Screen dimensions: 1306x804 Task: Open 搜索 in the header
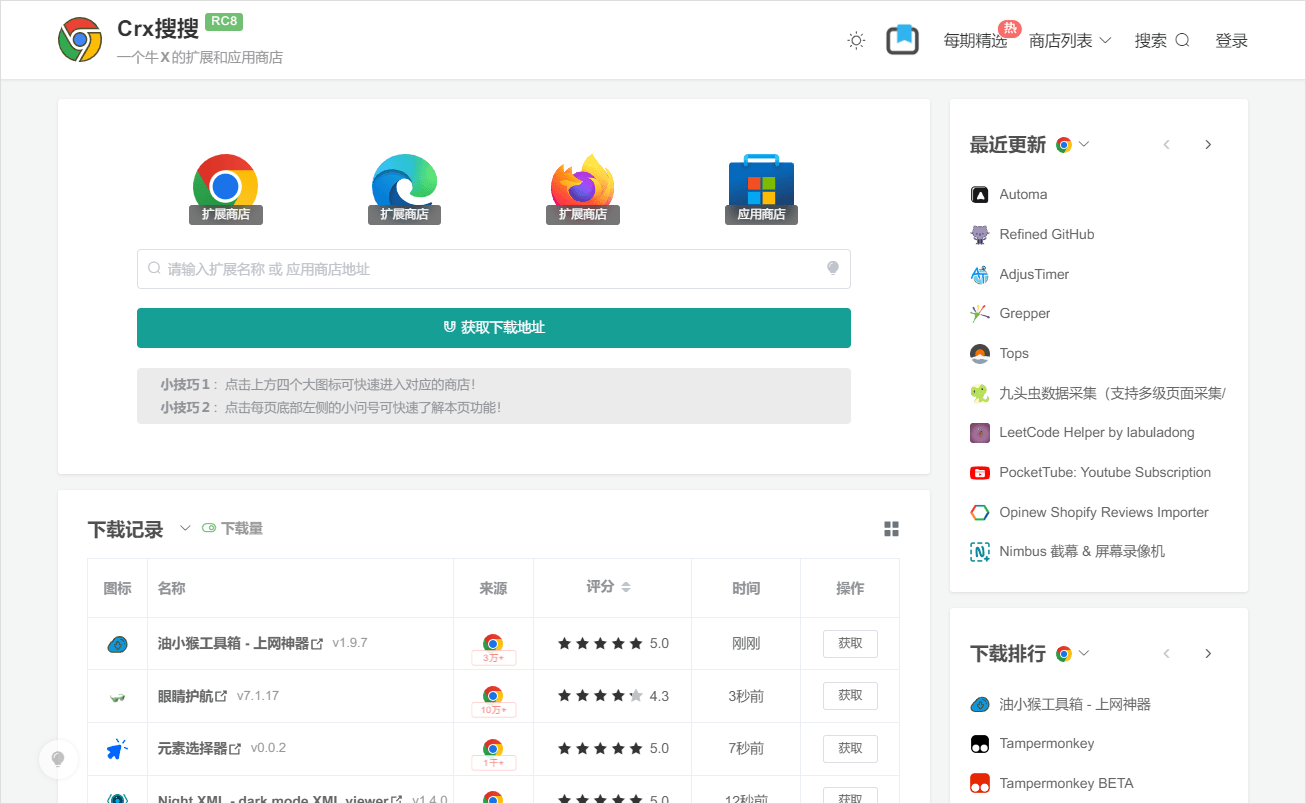click(1162, 41)
